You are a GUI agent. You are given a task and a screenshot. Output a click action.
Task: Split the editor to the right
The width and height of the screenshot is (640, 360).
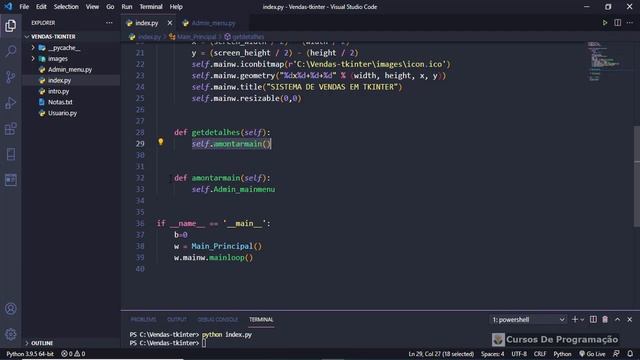[618, 23]
